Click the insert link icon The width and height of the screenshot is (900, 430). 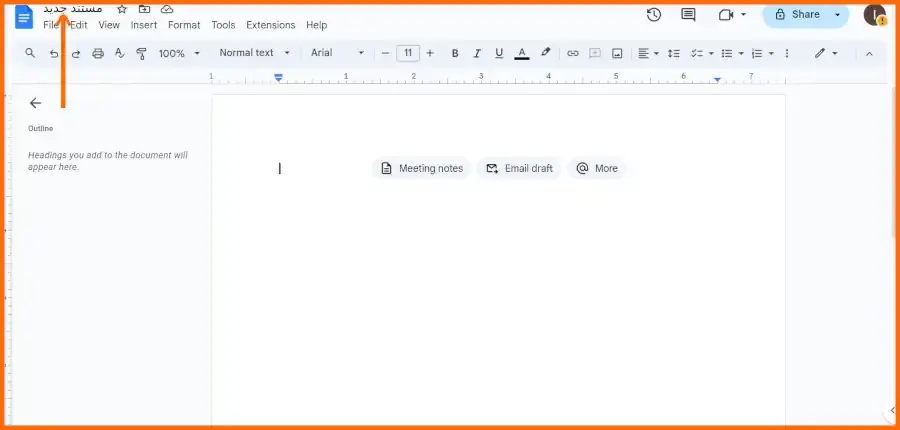point(573,53)
